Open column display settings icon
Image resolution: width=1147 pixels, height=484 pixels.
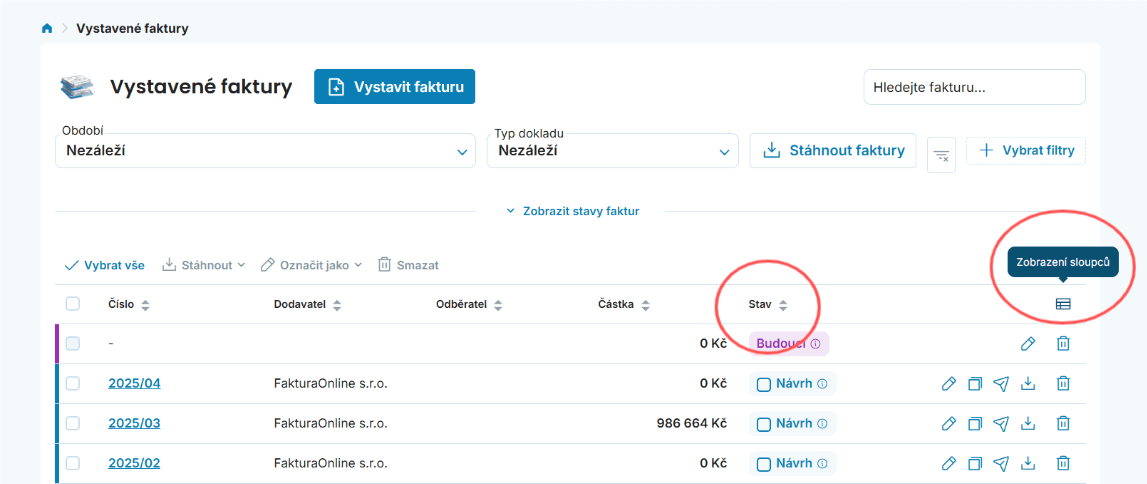(1063, 304)
